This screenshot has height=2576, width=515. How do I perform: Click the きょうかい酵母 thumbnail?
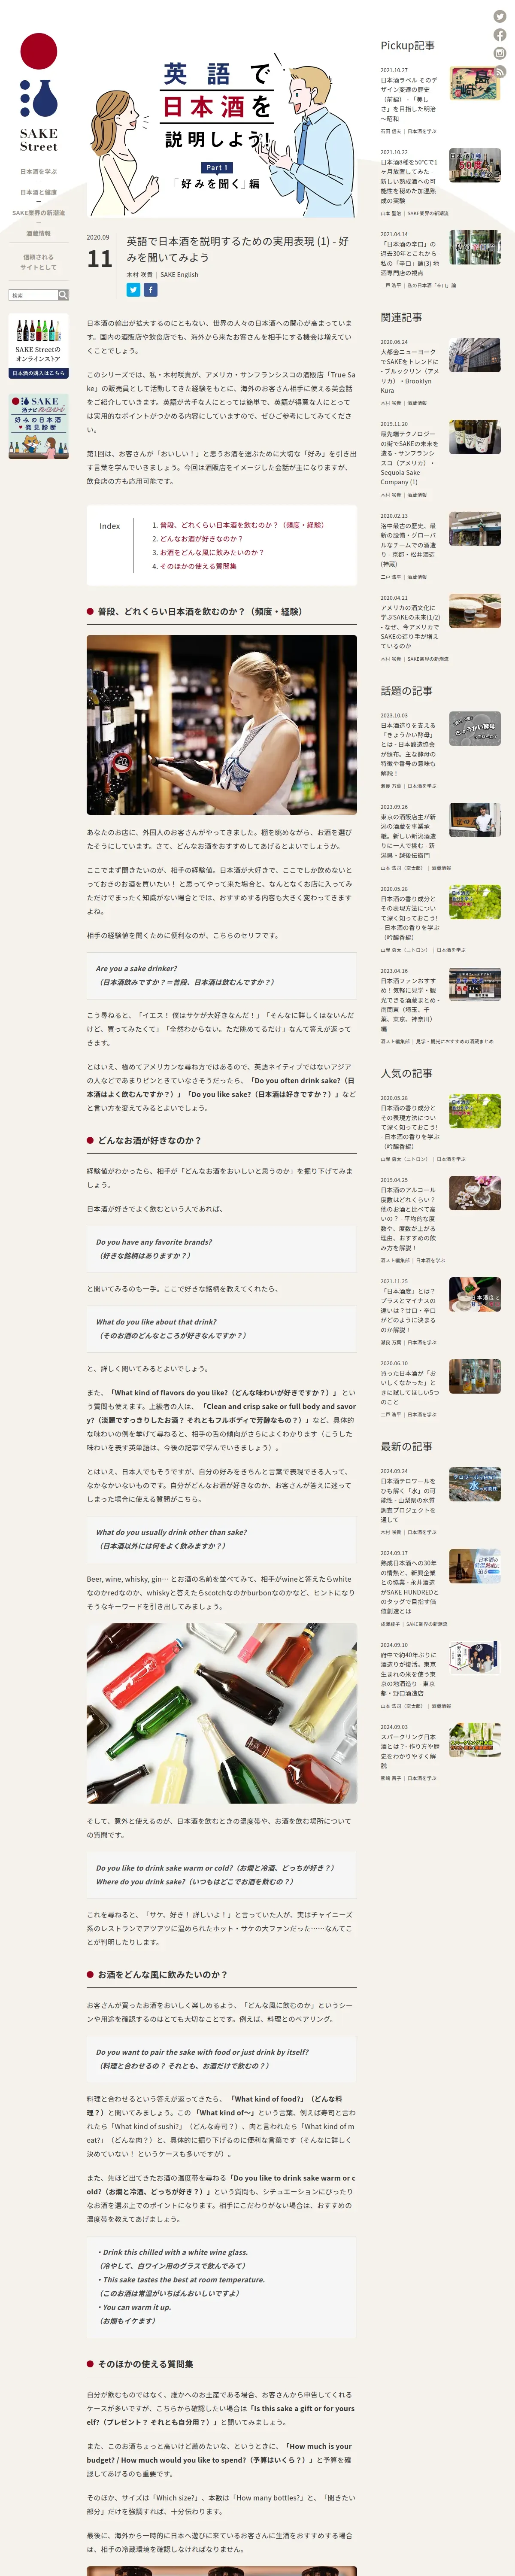[475, 728]
